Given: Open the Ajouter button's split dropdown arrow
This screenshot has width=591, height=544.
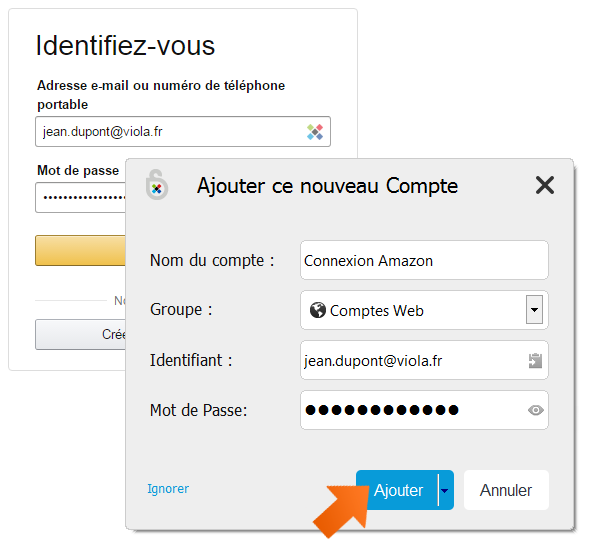Looking at the screenshot, I should [x=445, y=490].
